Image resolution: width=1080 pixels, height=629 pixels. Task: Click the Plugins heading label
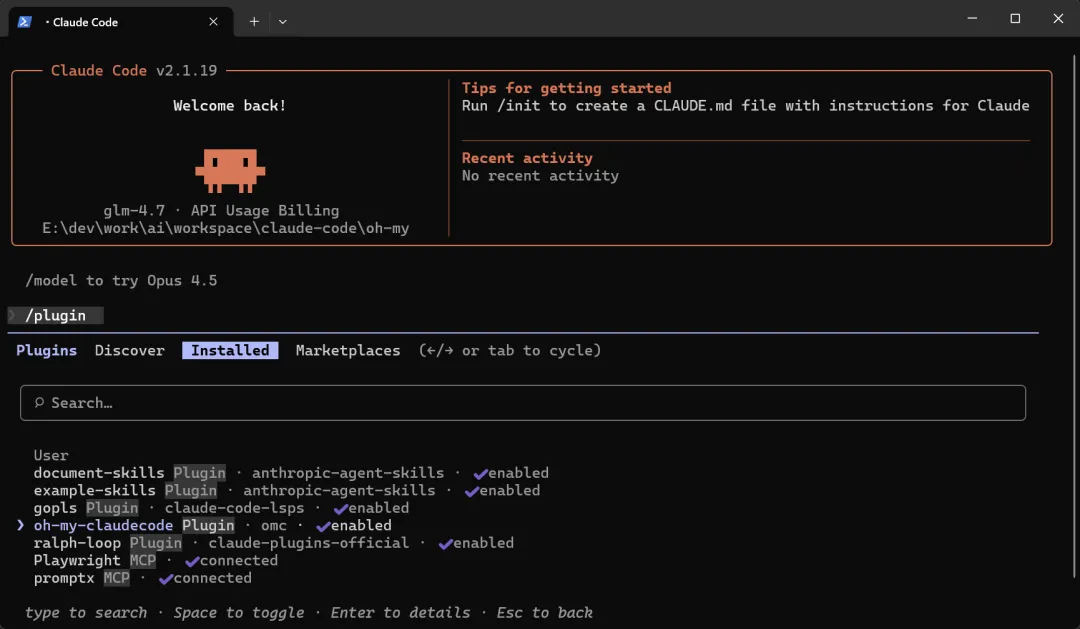(x=47, y=350)
